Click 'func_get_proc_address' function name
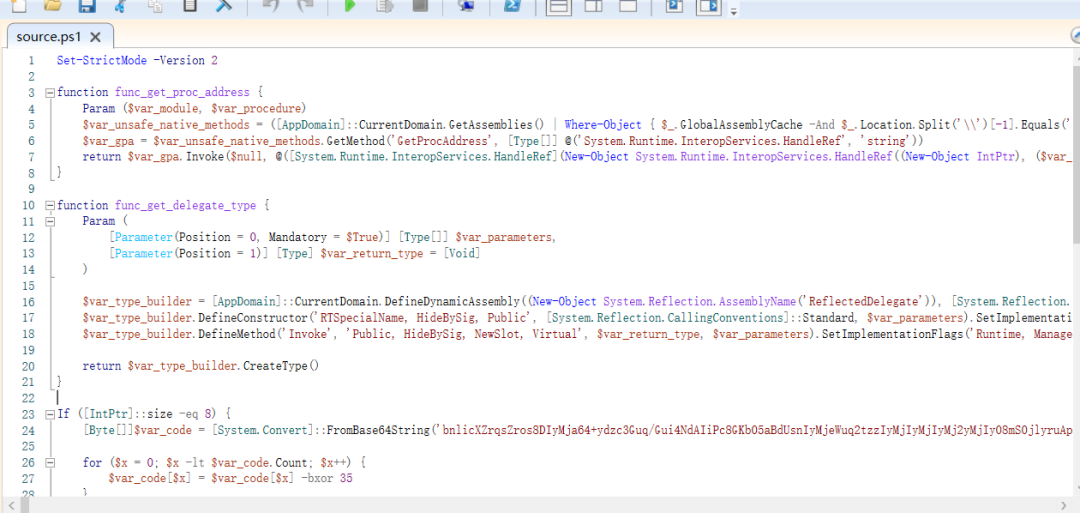 coord(182,92)
